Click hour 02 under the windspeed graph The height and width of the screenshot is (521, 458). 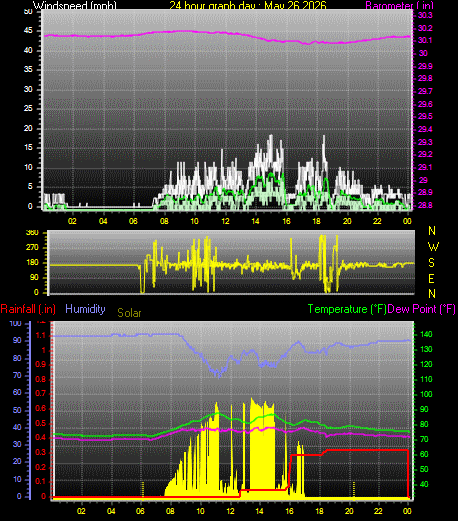click(x=72, y=221)
